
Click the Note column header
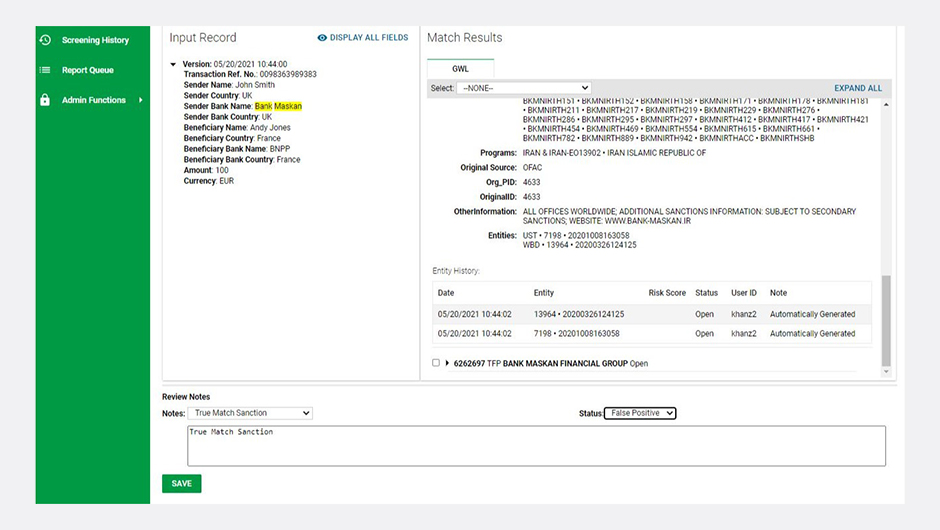click(x=778, y=293)
